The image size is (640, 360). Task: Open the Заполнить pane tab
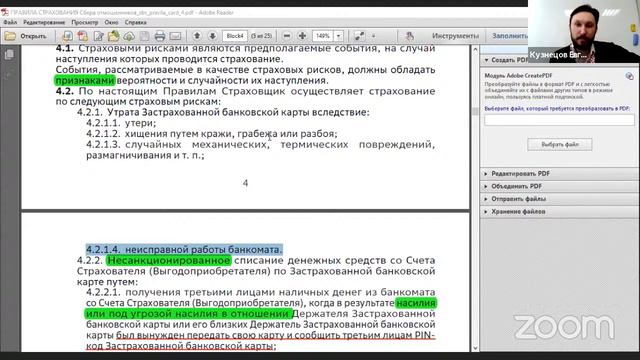click(509, 36)
